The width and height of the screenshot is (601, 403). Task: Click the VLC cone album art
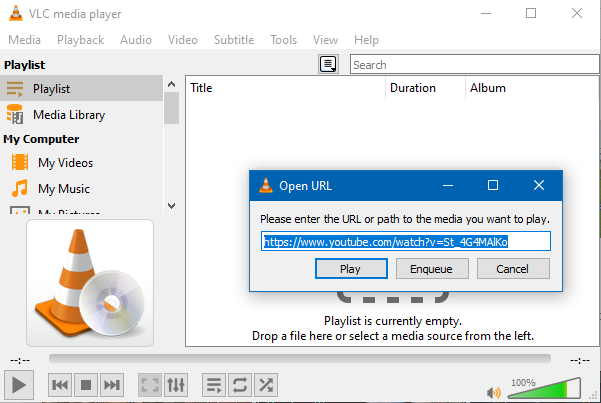(90, 283)
